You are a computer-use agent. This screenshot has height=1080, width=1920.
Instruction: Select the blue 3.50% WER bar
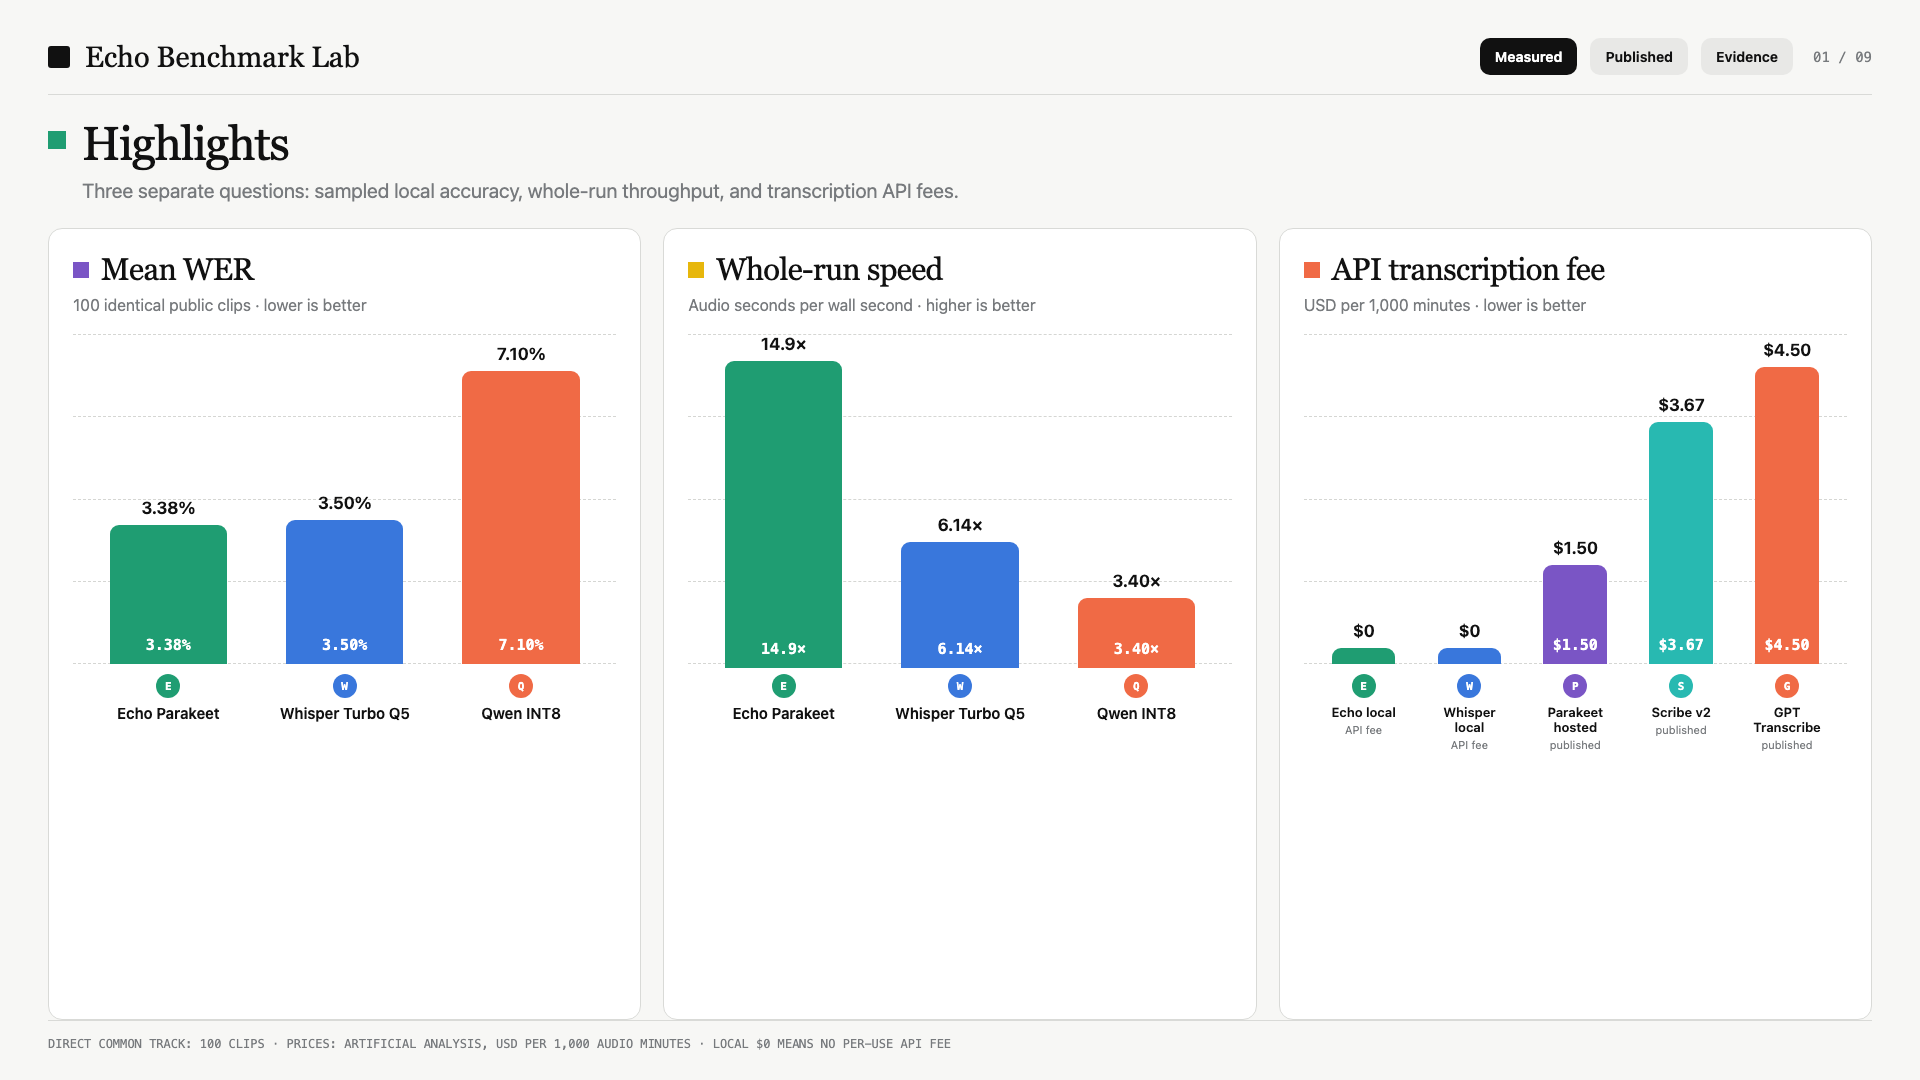pyautogui.click(x=344, y=592)
